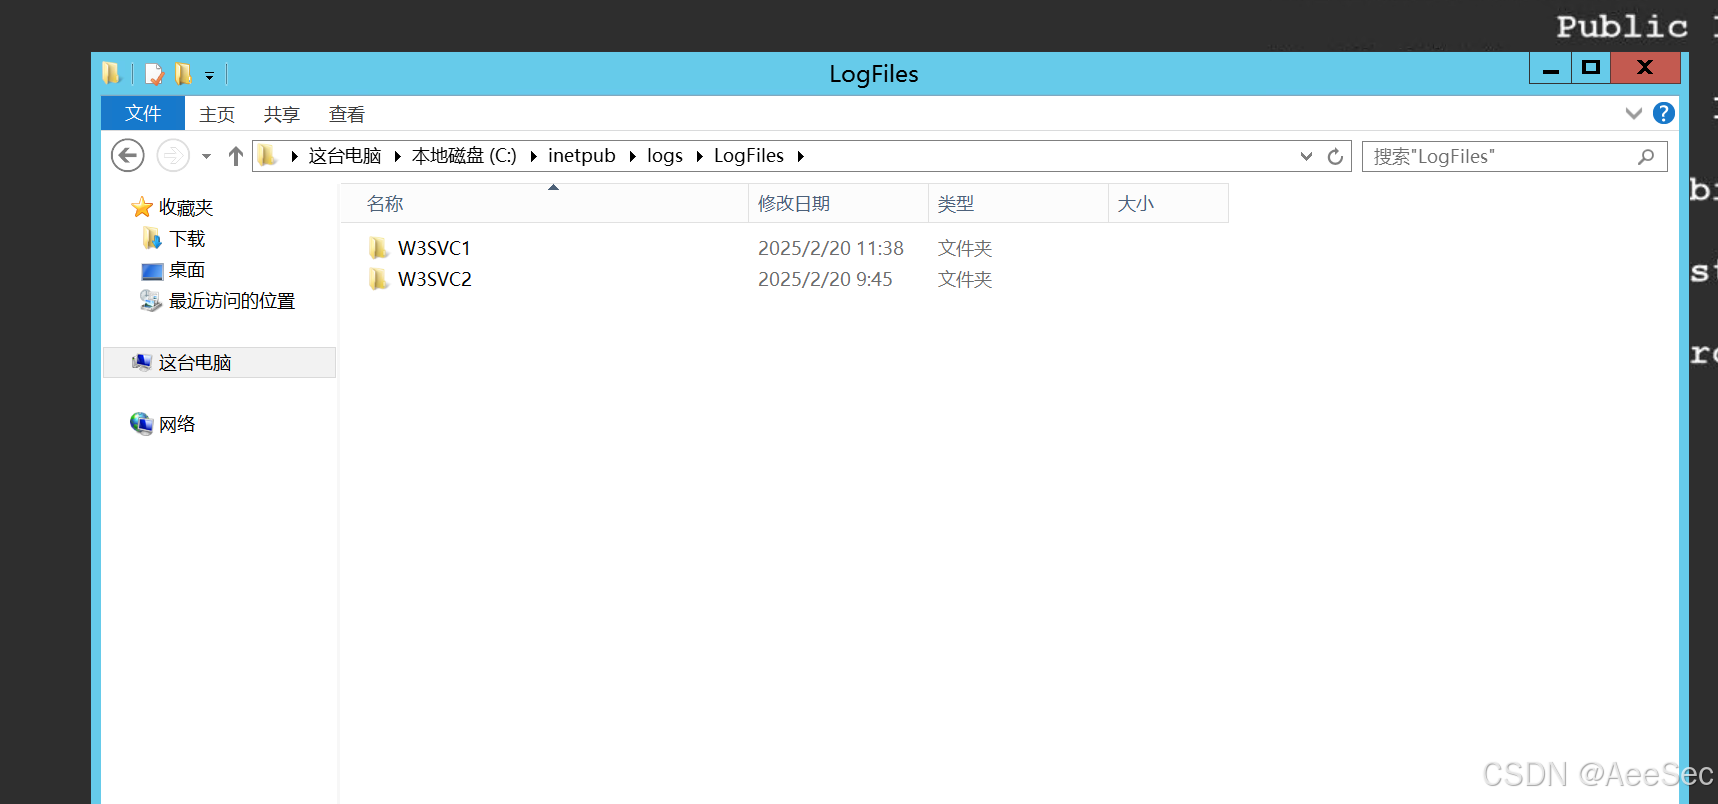Expand the arrow after 这台电脑 in breadcrumb
This screenshot has height=804, width=1718.
[398, 156]
